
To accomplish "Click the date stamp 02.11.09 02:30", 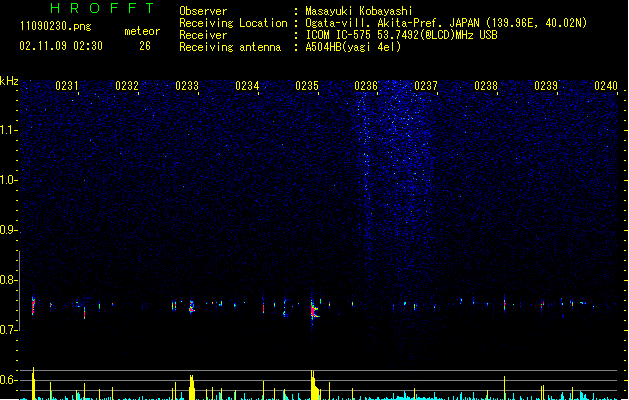I will [61, 46].
